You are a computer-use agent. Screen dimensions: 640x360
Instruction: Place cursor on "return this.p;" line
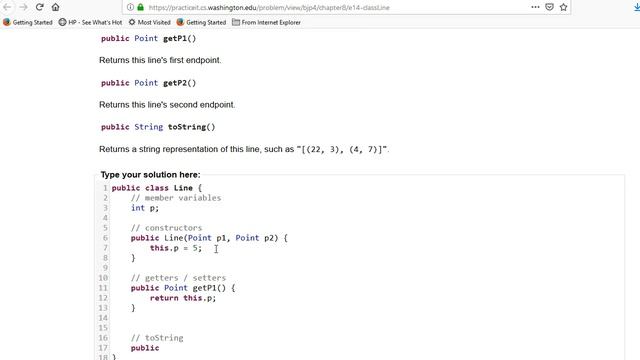(x=183, y=298)
